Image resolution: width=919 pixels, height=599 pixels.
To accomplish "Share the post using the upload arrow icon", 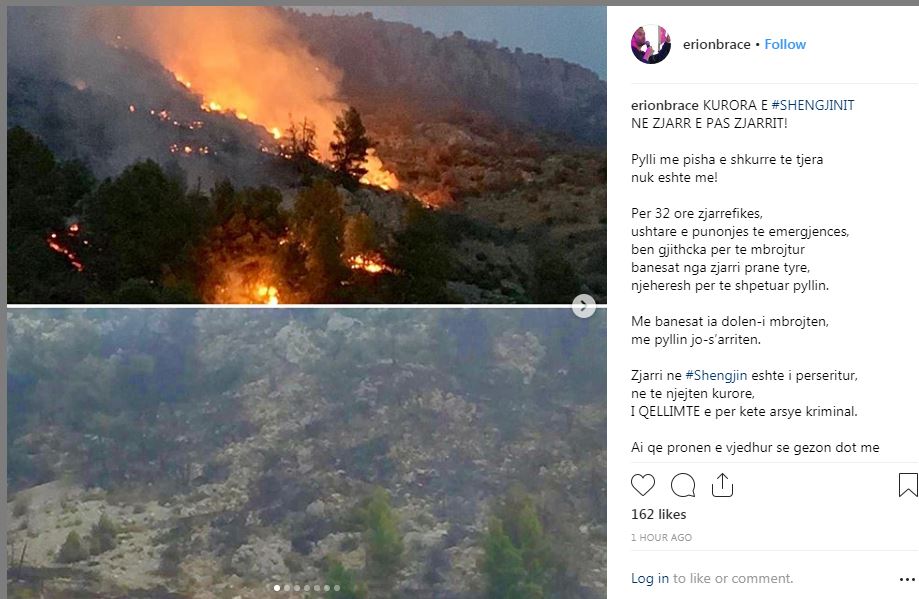I will click(722, 485).
